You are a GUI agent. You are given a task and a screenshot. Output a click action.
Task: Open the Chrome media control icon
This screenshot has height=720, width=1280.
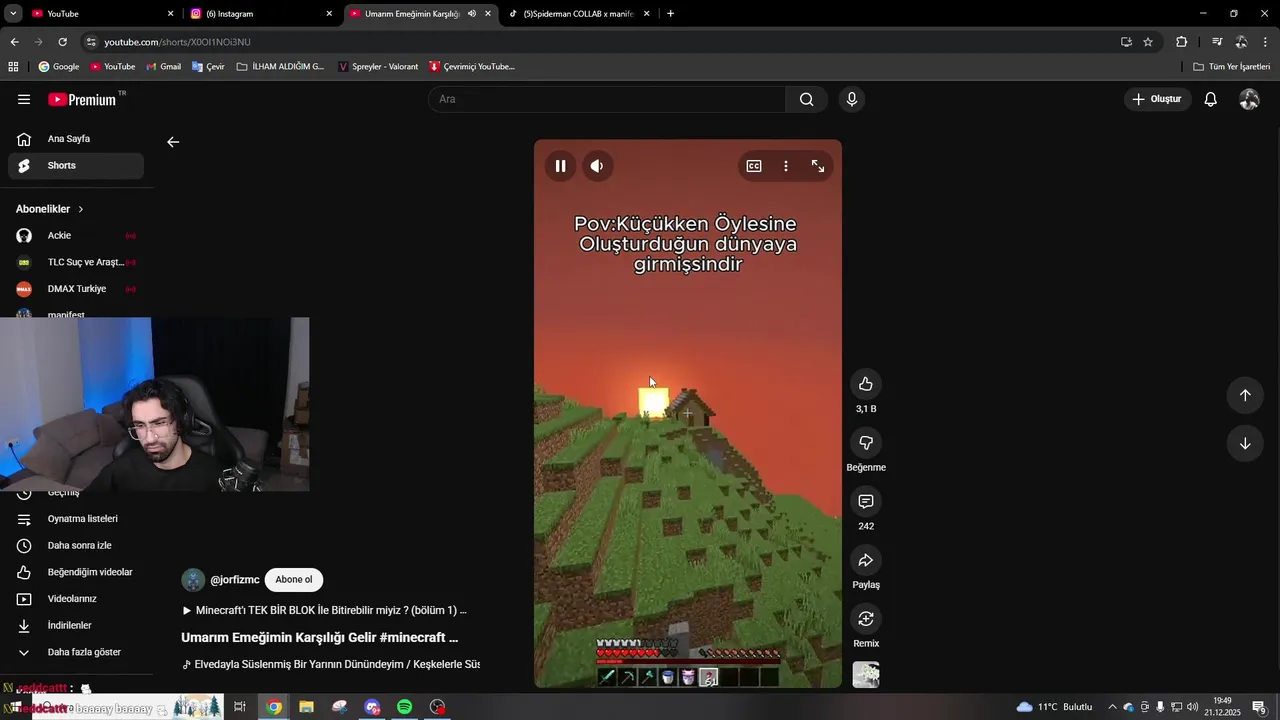pos(1217,42)
